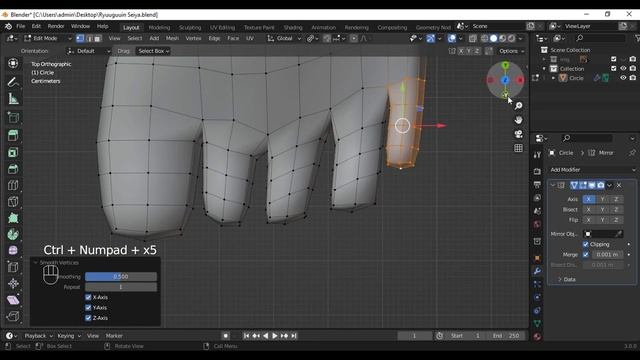
Task: Switch to the Modeling workspace tab
Action: point(159,27)
